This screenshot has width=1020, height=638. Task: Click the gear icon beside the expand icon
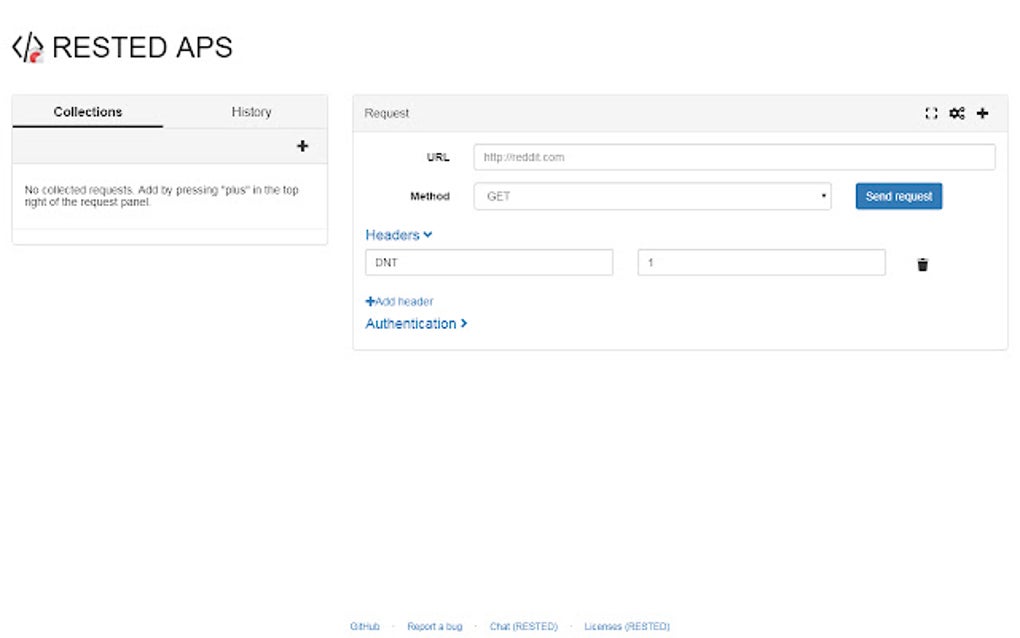[x=956, y=113]
